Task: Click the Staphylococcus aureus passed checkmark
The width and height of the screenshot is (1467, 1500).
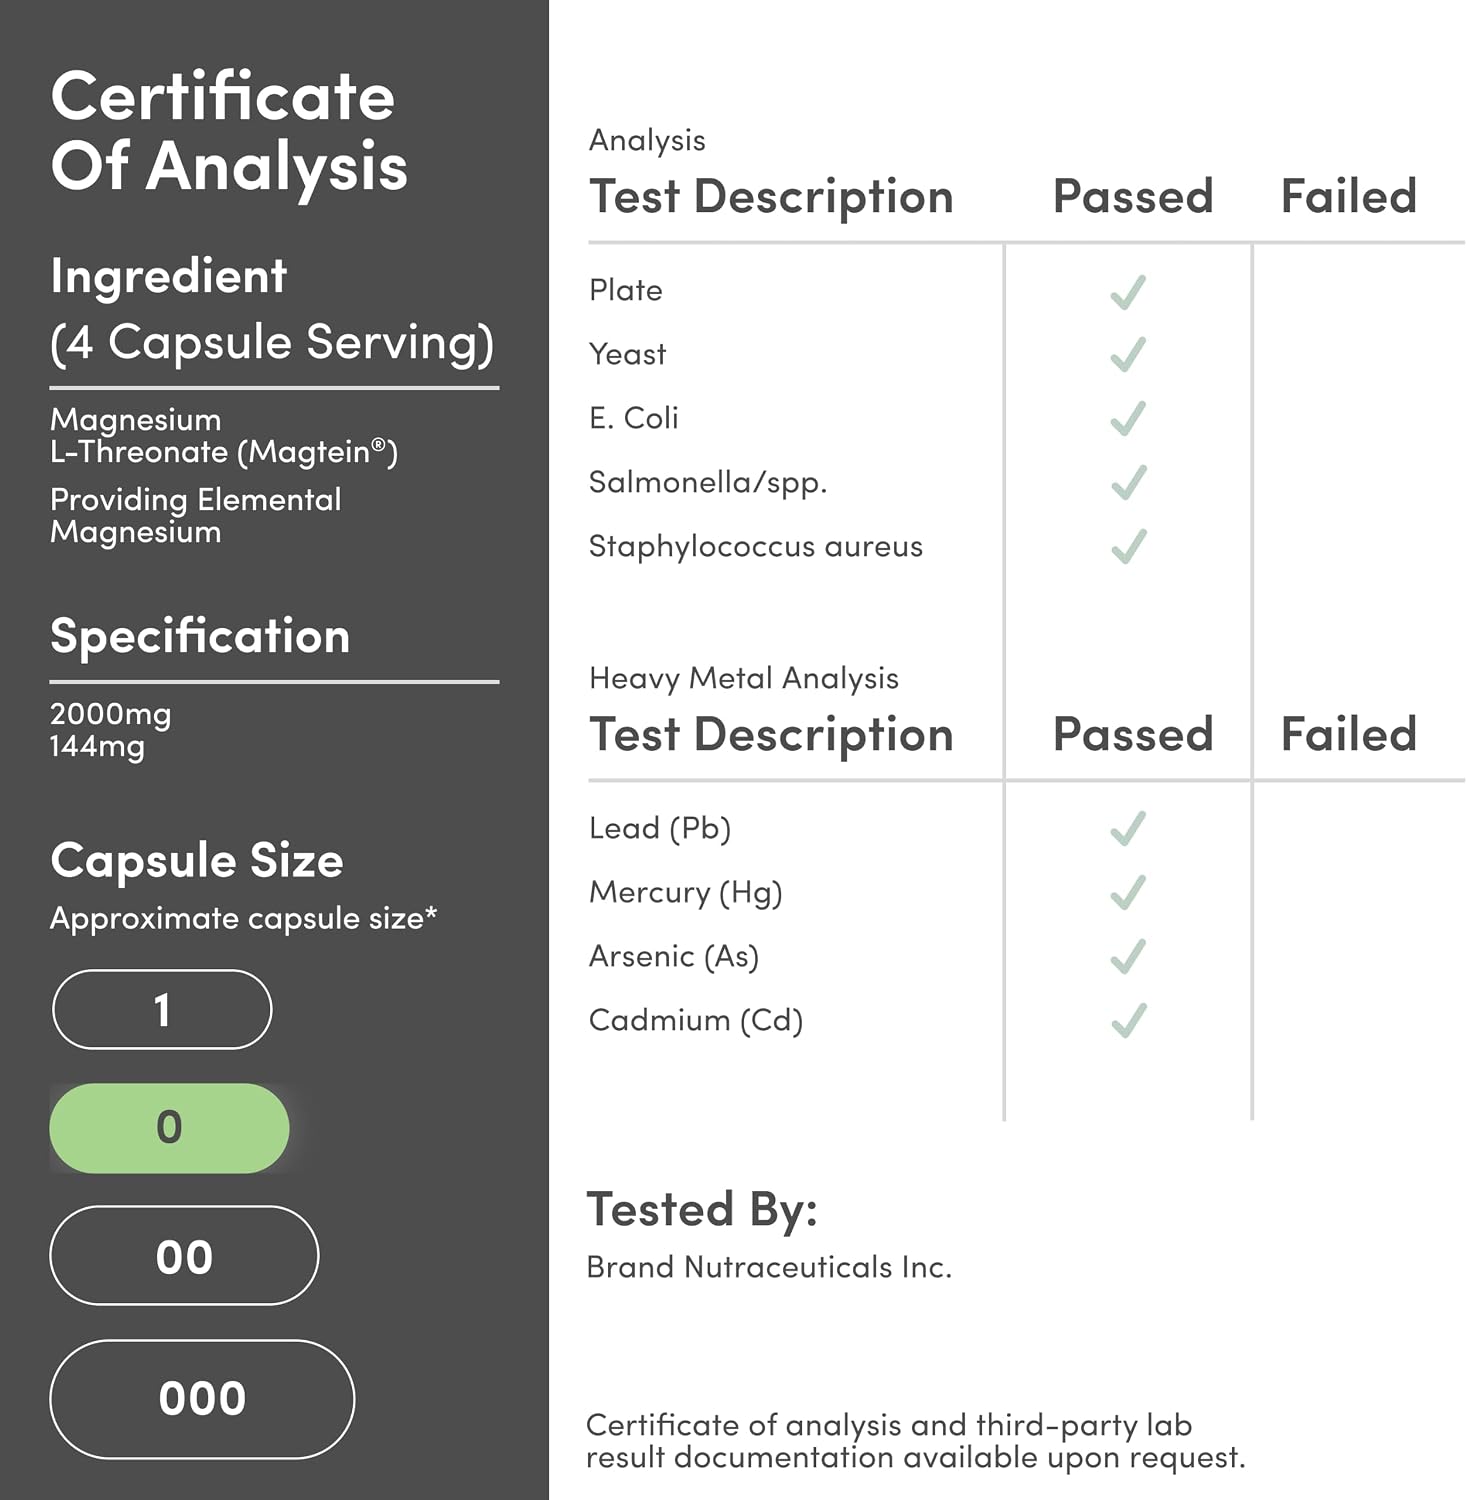Action: pyautogui.click(x=1128, y=546)
